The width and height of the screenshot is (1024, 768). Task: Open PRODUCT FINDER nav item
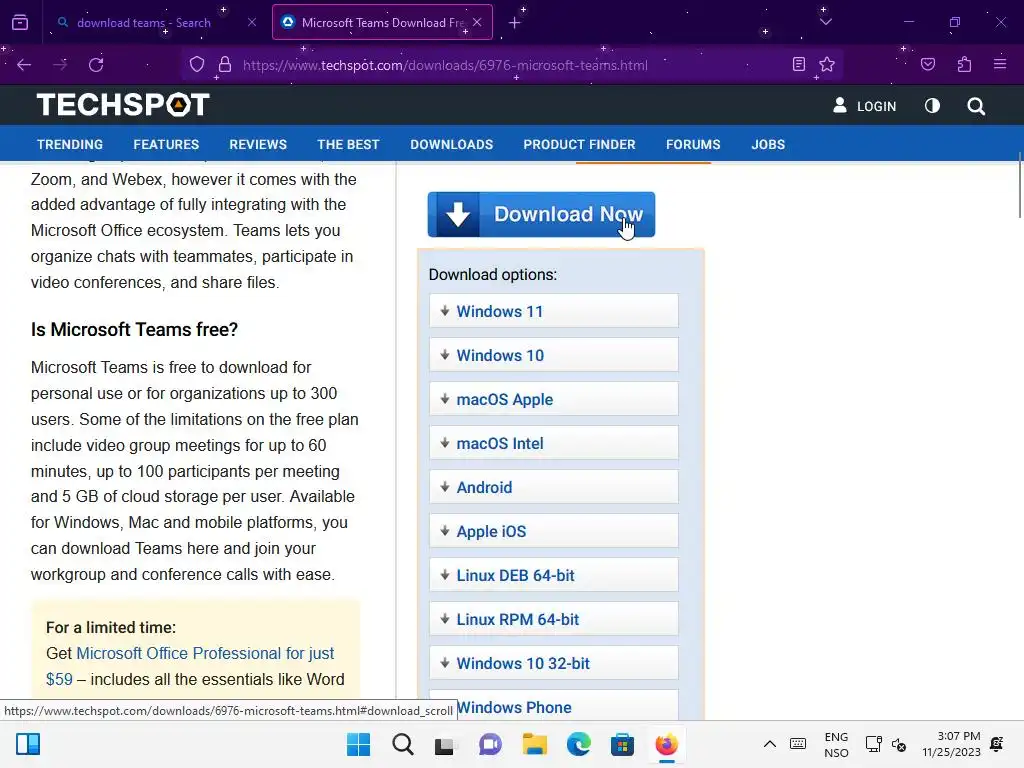pos(579,144)
